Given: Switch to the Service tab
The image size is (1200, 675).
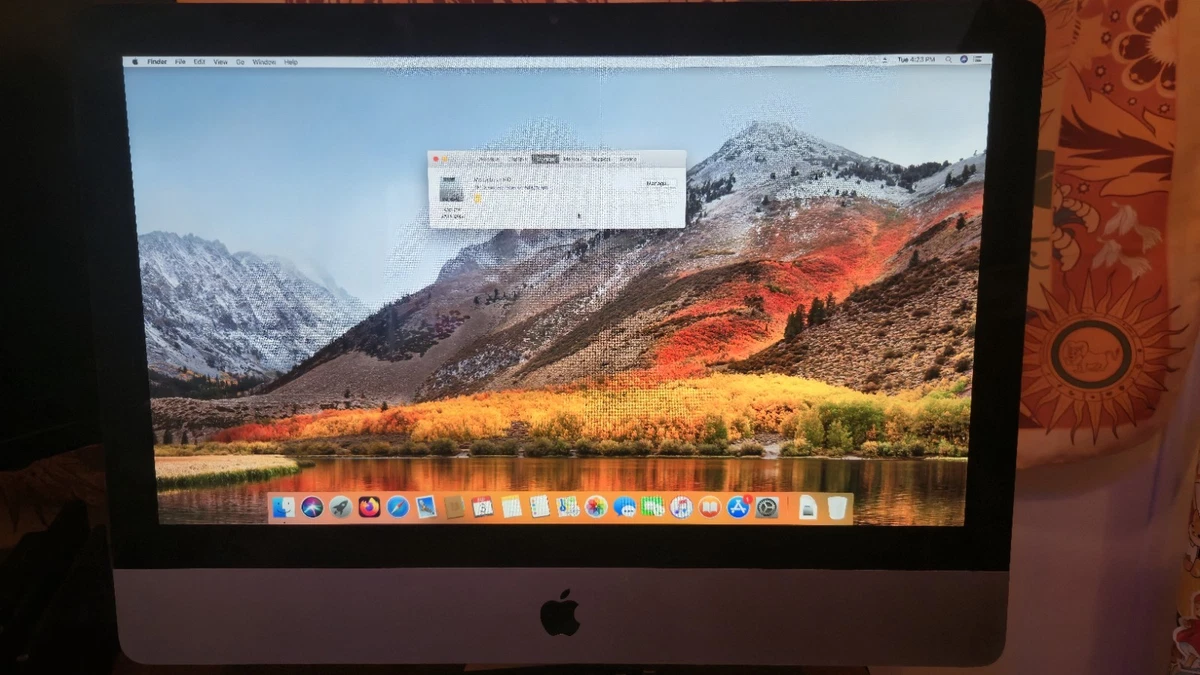Looking at the screenshot, I should (x=628, y=159).
